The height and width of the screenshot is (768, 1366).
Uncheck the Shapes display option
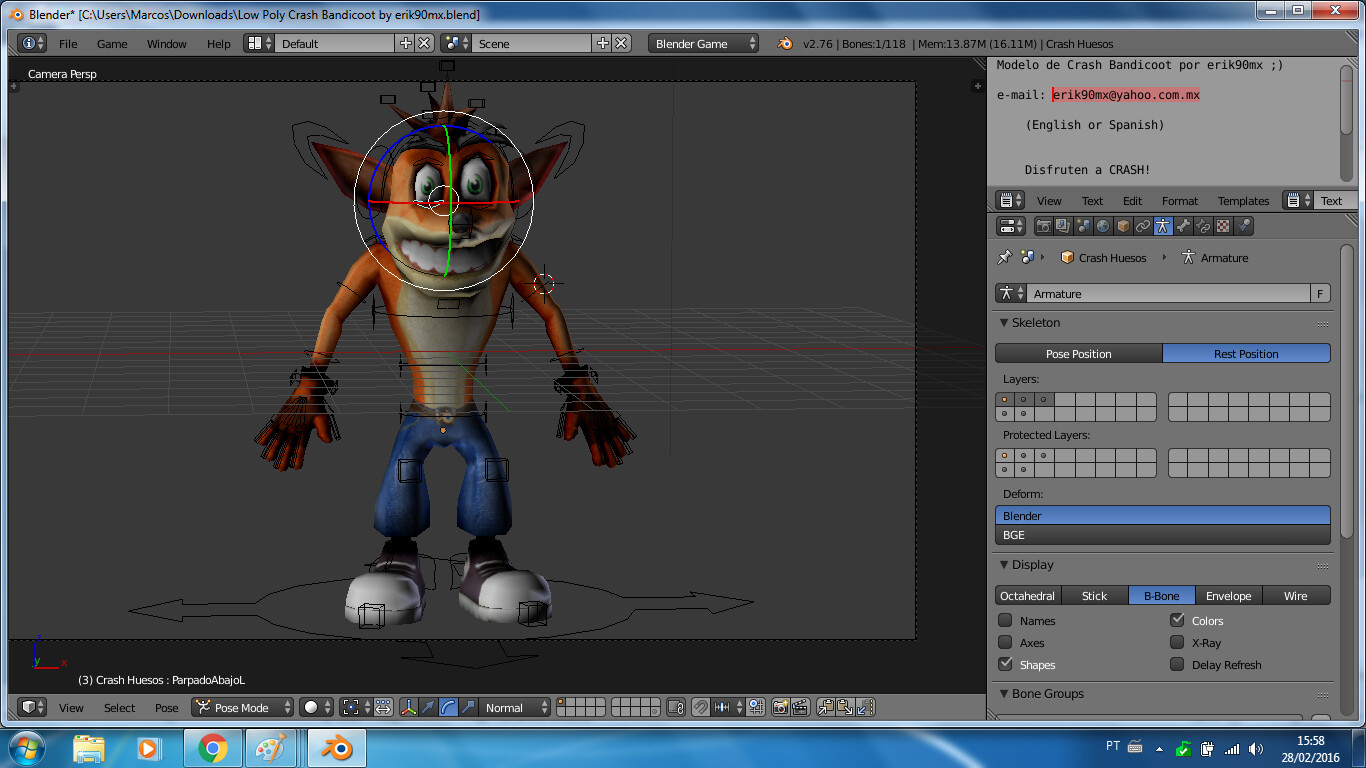pos(1005,665)
